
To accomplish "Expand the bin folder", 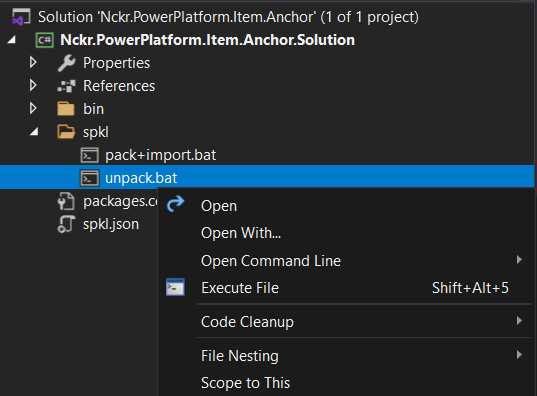I will click(33, 109).
